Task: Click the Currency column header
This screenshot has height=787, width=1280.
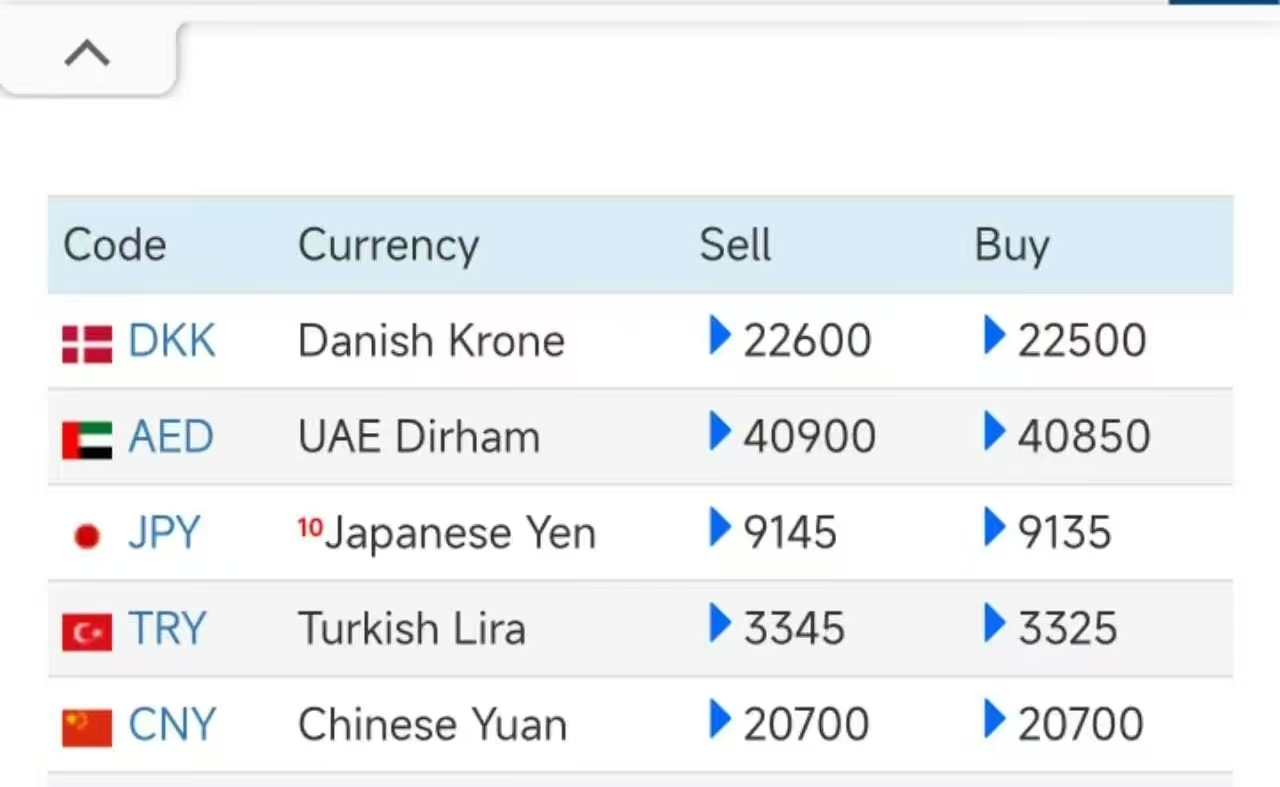Action: (388, 245)
